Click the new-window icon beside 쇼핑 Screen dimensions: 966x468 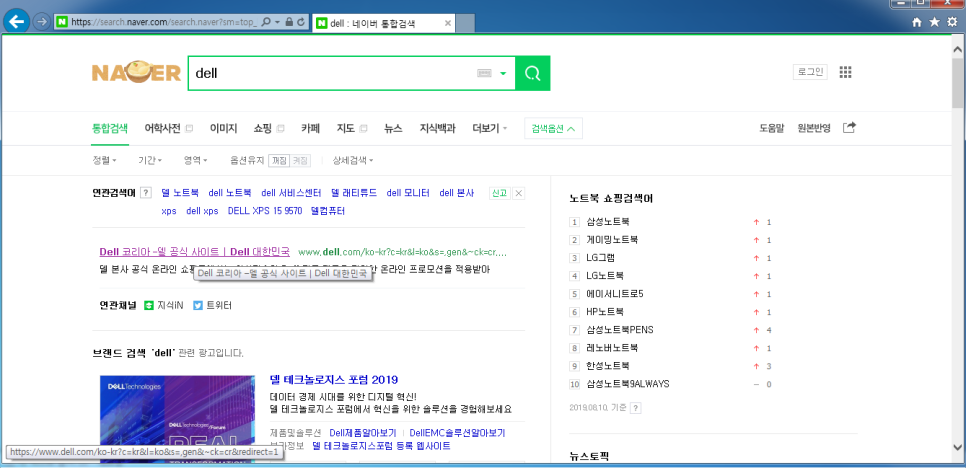coord(280,129)
